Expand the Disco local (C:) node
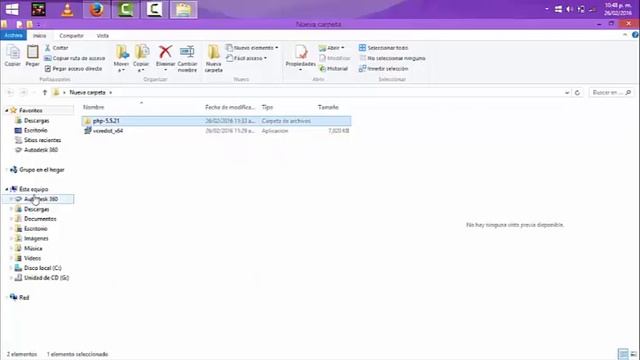 [11, 268]
